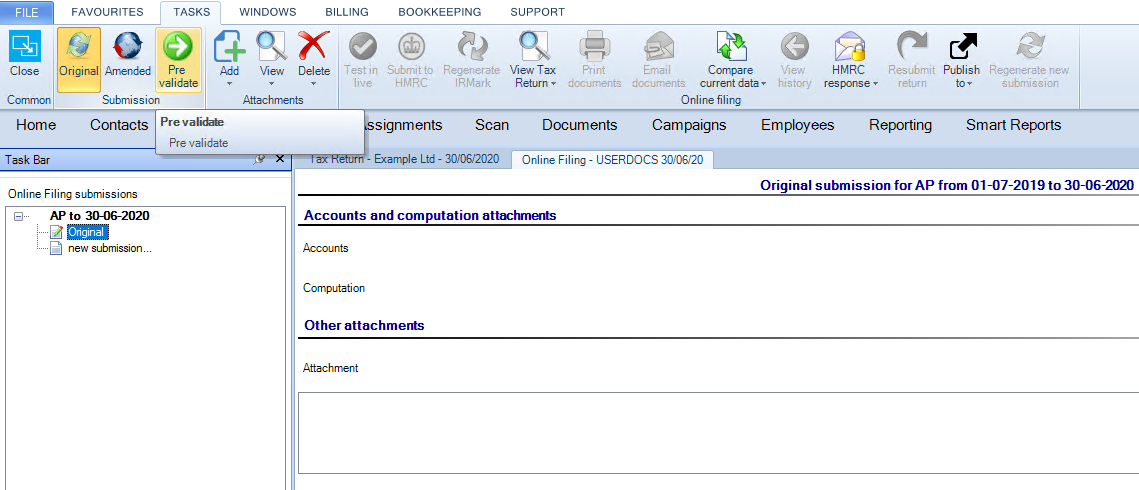Select the Original item in submissions tree

coord(88,232)
